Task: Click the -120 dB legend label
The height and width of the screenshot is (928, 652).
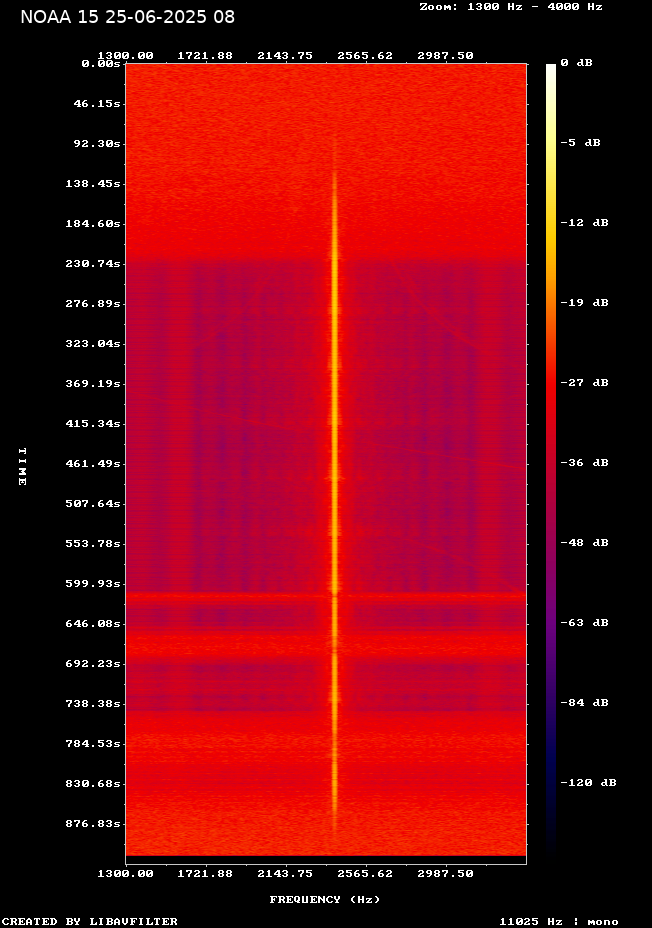Action: click(589, 782)
